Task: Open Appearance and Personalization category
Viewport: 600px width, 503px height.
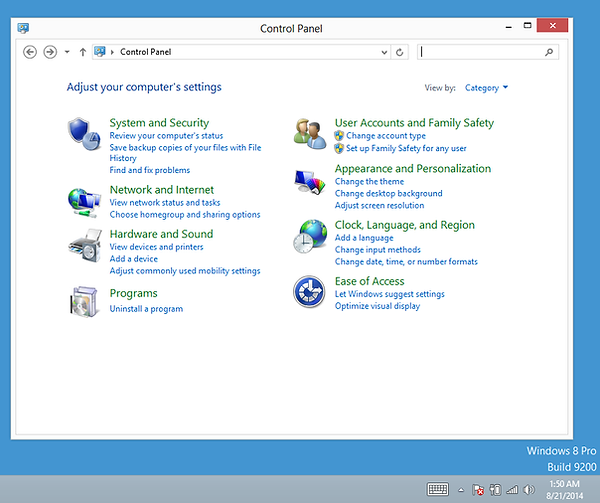Action: [413, 169]
